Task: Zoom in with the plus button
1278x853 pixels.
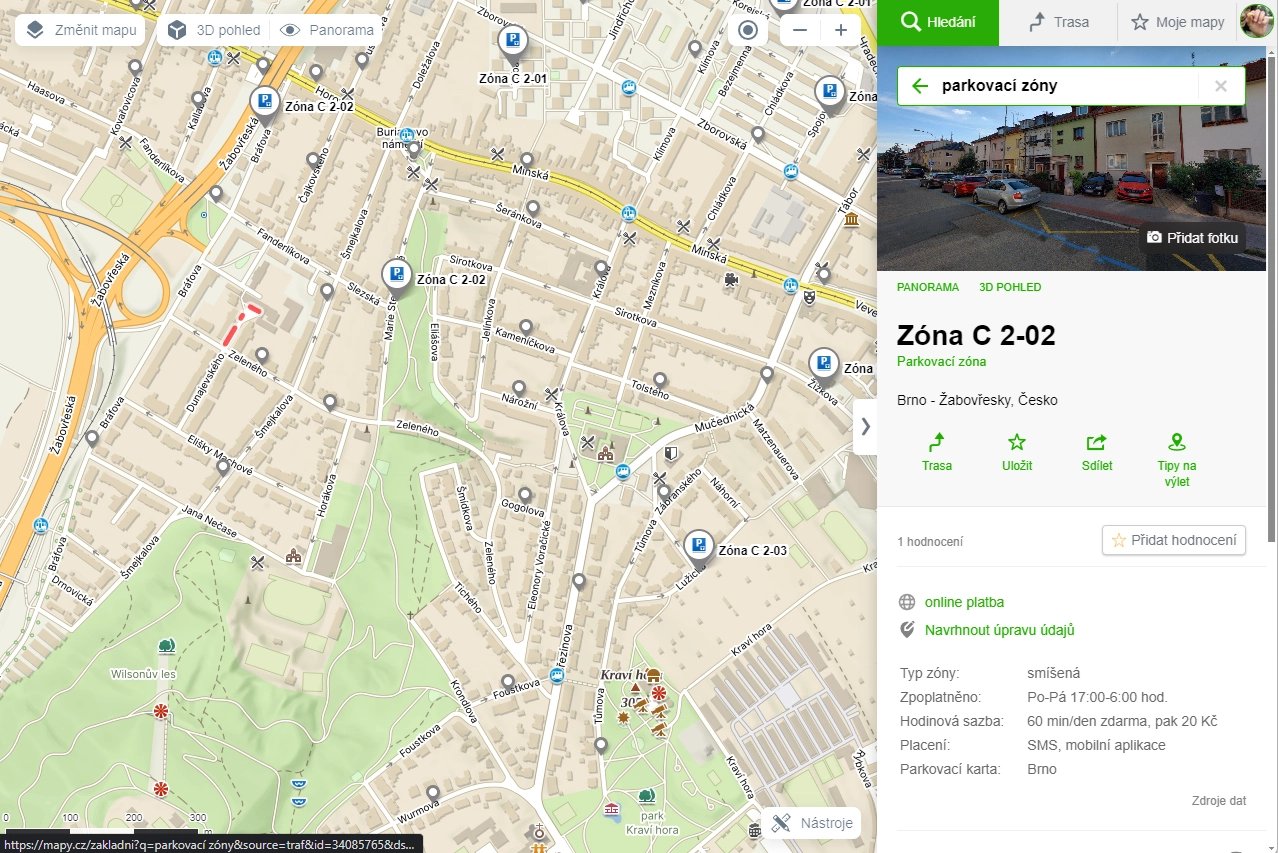Action: (x=841, y=30)
